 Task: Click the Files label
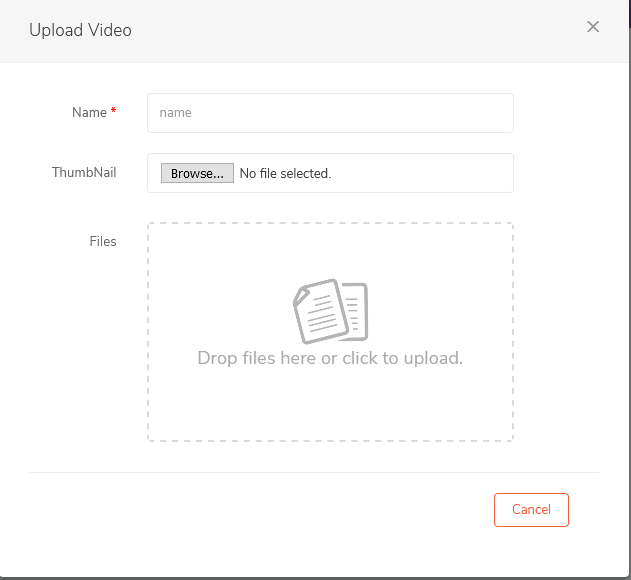103,241
